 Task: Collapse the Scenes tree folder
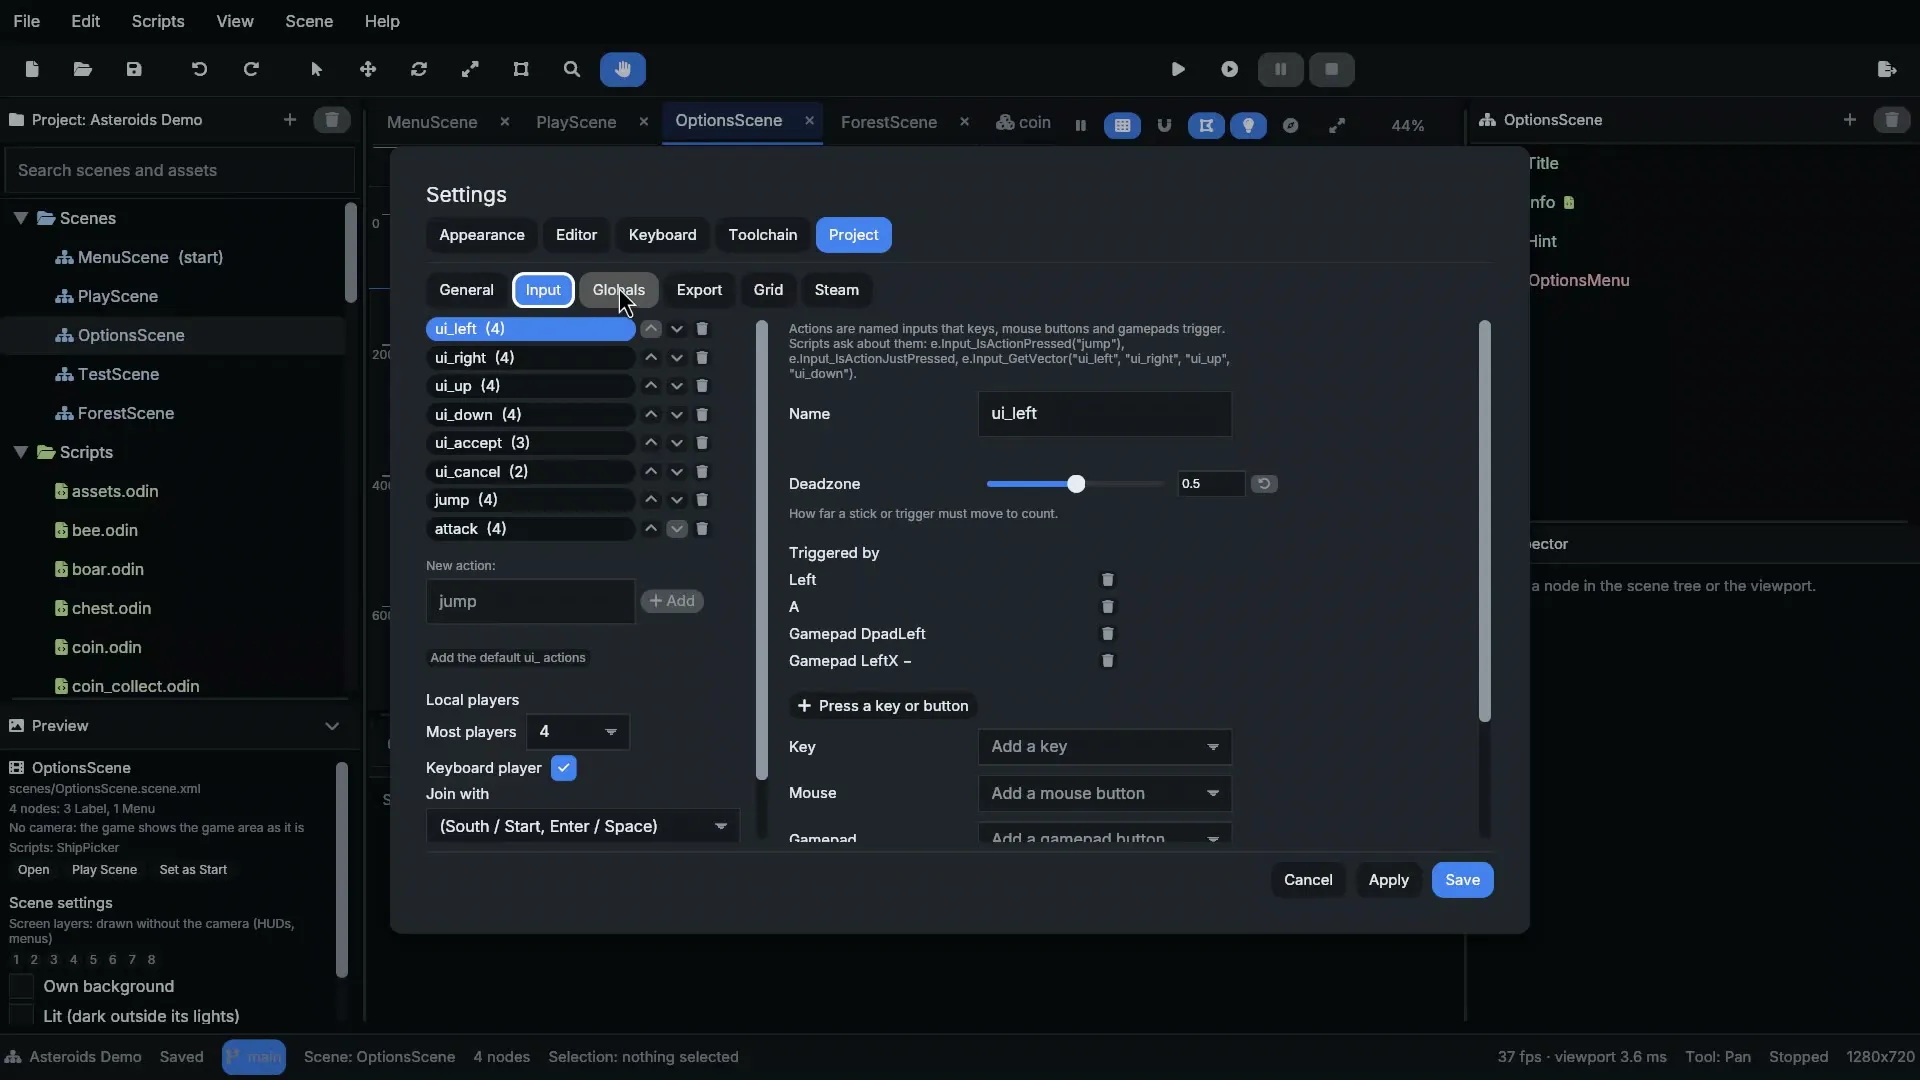point(20,218)
